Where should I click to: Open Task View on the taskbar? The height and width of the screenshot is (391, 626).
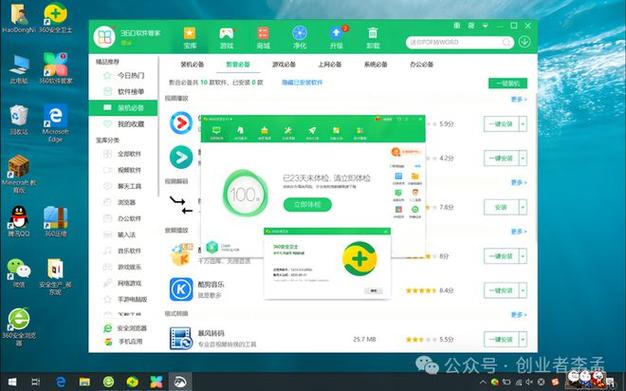[x=36, y=382]
